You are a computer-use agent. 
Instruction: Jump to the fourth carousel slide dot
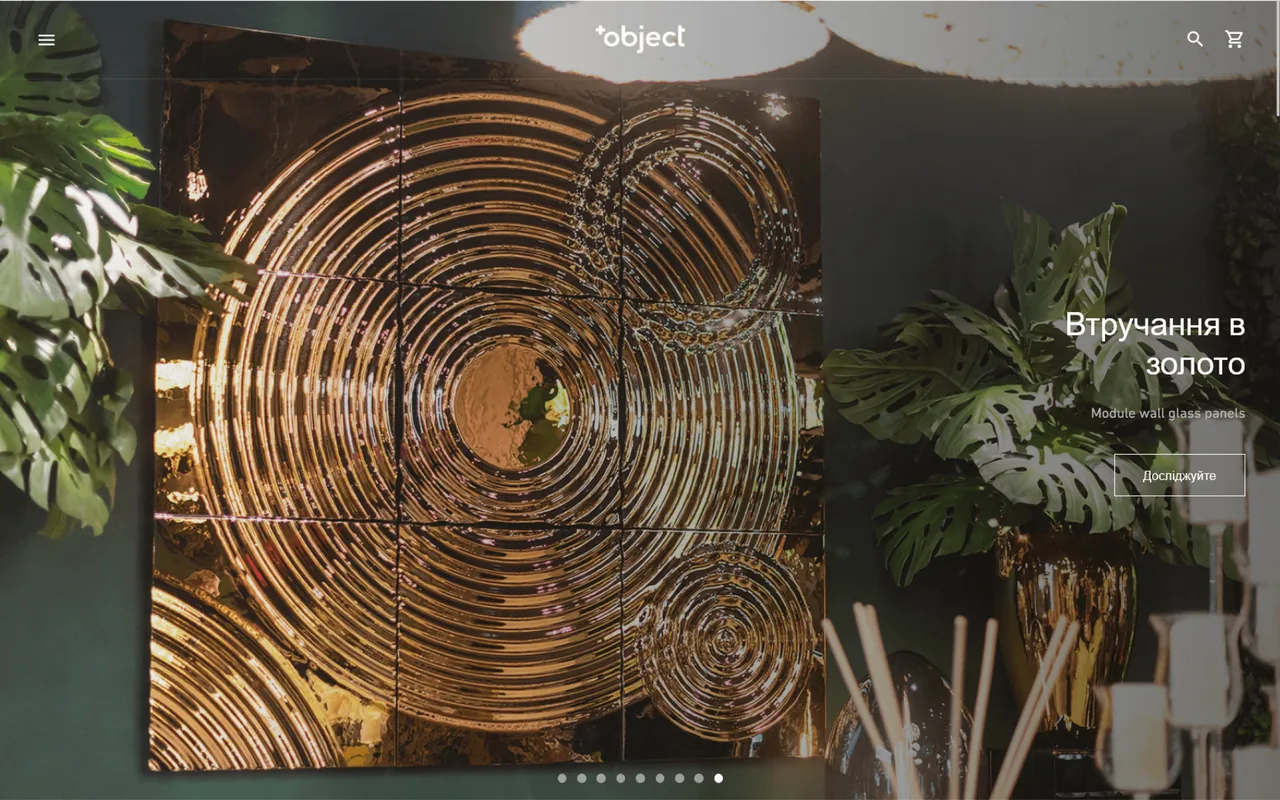[621, 778]
